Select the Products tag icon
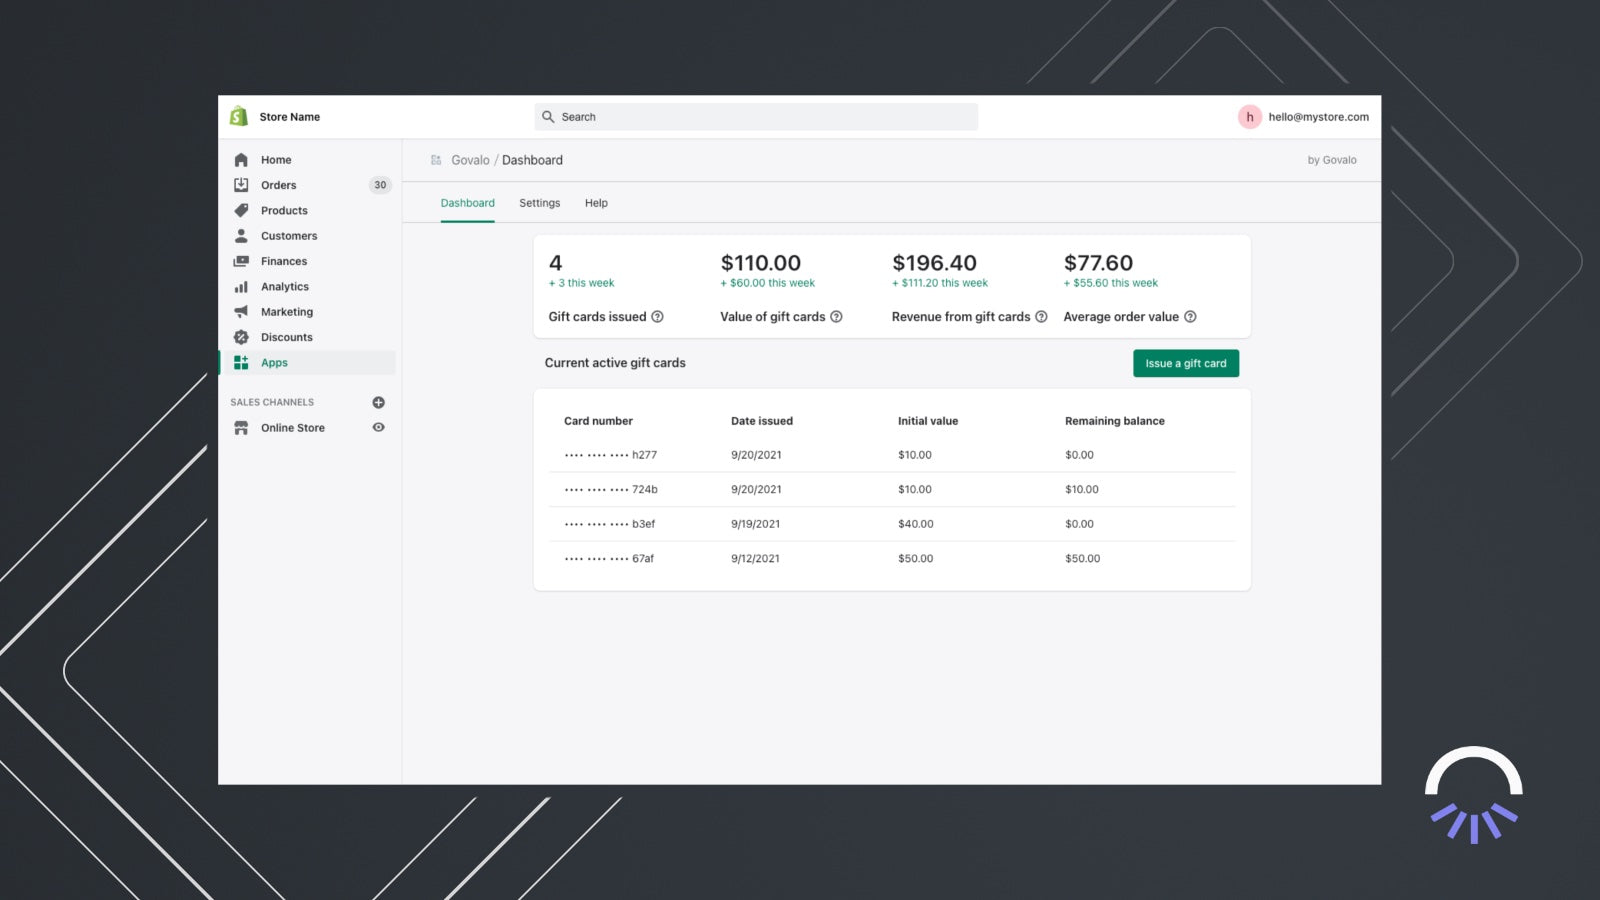Image resolution: width=1600 pixels, height=900 pixels. (x=241, y=211)
